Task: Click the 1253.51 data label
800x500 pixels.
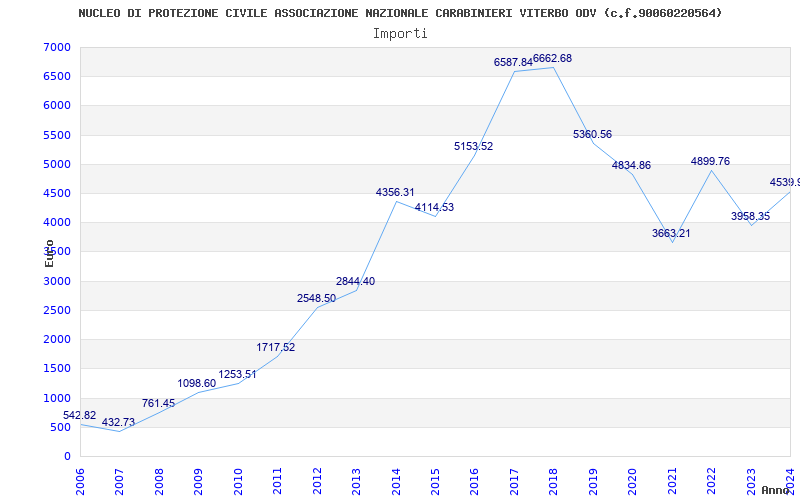Action: click(237, 374)
